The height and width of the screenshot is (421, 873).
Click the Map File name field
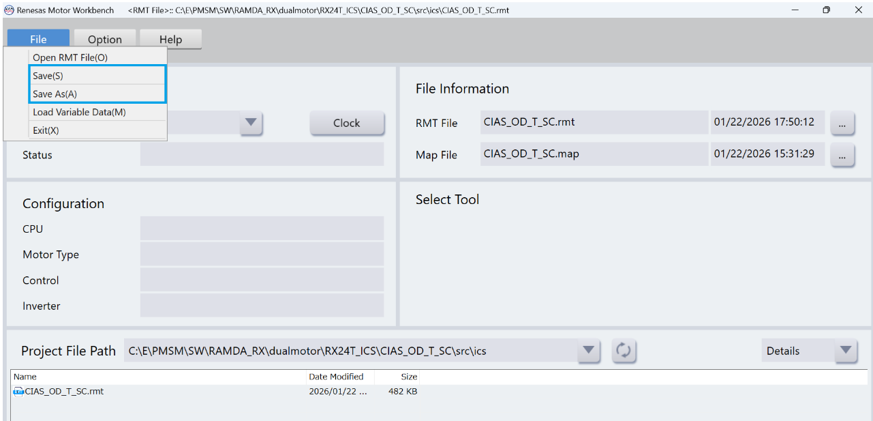tap(594, 154)
